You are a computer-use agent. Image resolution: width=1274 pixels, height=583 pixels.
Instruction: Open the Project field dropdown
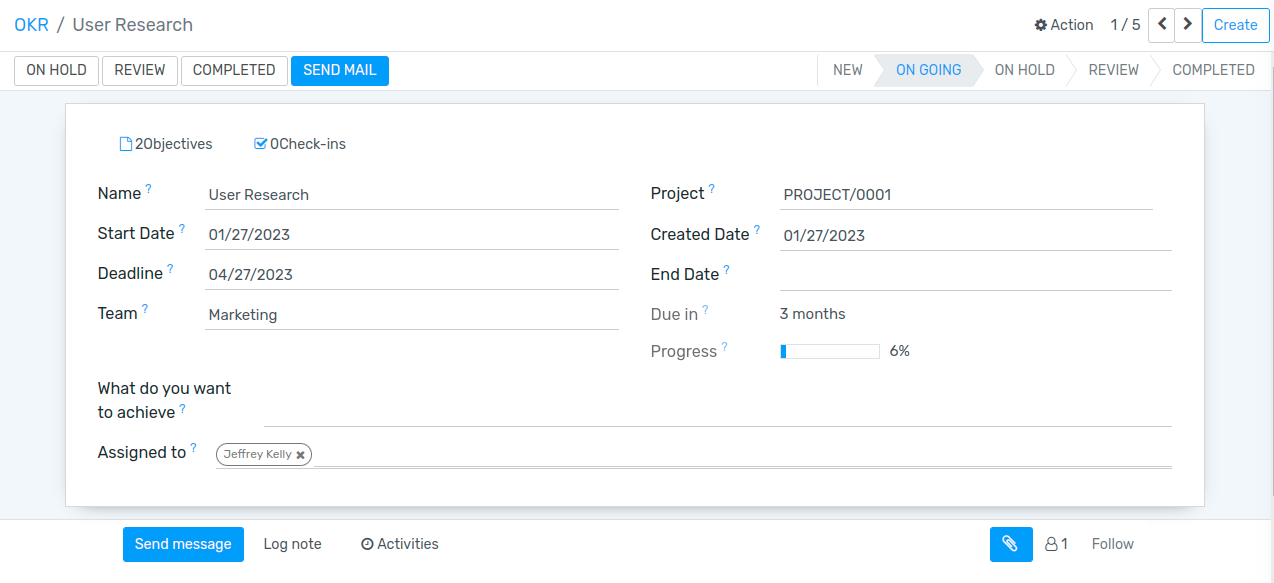[966, 195]
